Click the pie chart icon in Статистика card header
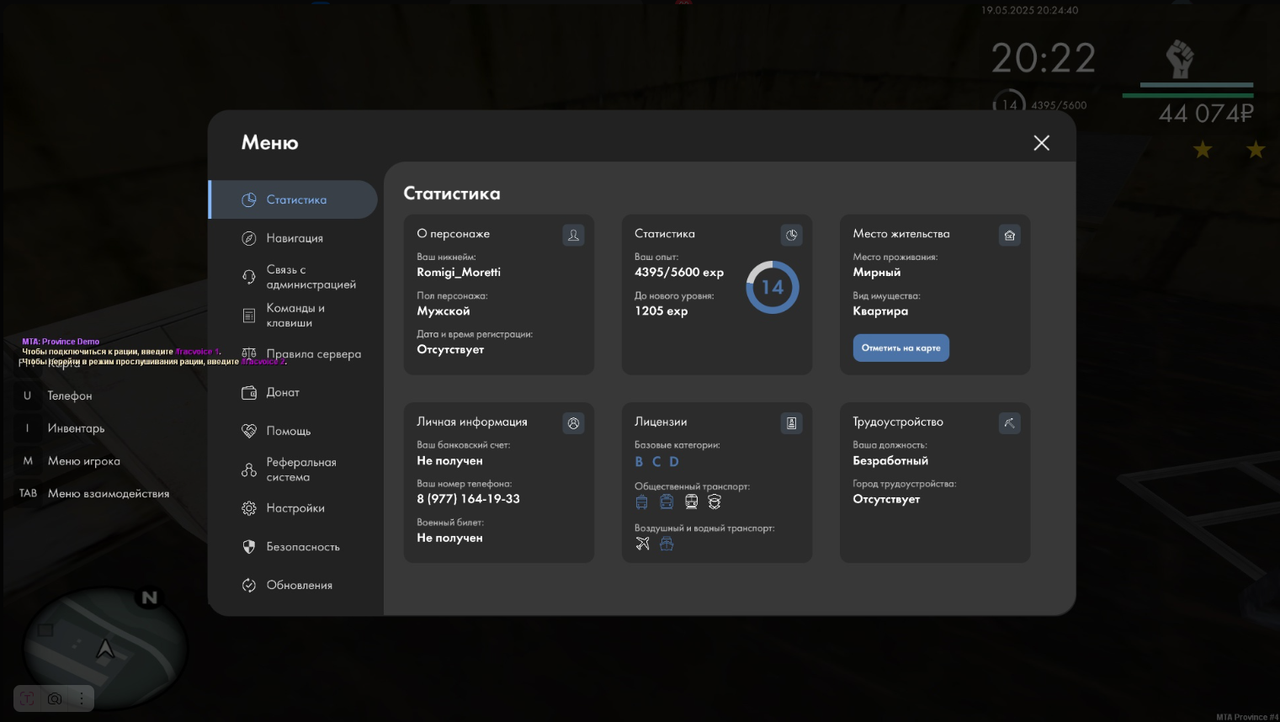Viewport: 1280px width, 722px height. 791,235
